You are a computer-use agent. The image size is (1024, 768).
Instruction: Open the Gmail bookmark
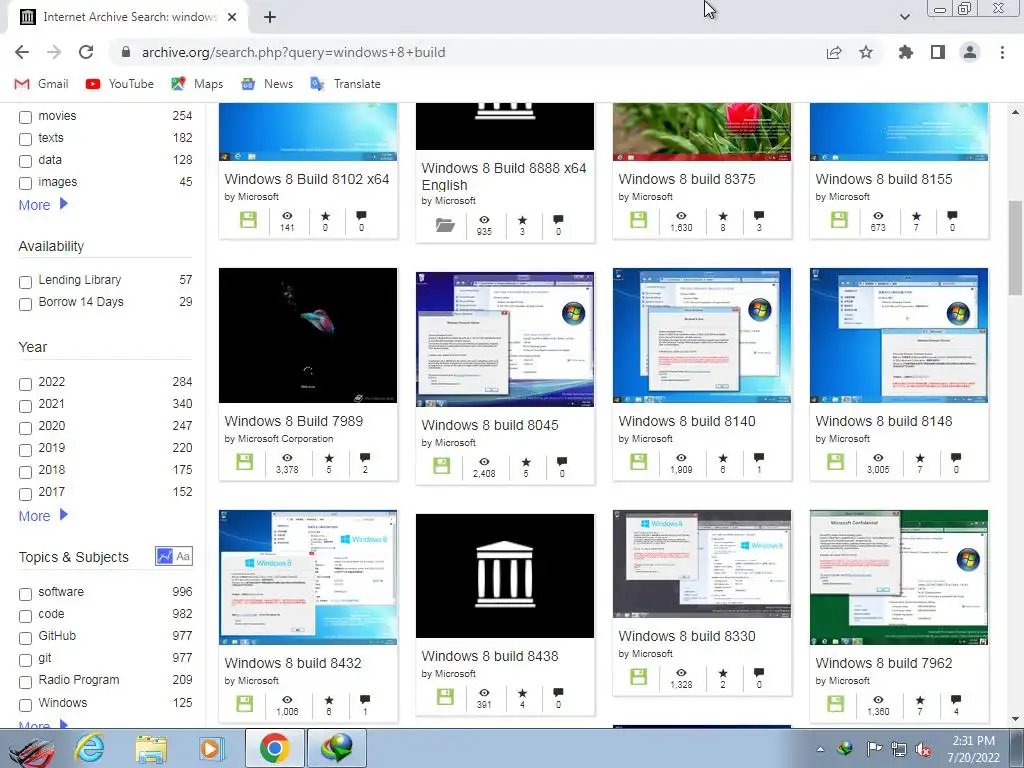pyautogui.click(x=41, y=84)
